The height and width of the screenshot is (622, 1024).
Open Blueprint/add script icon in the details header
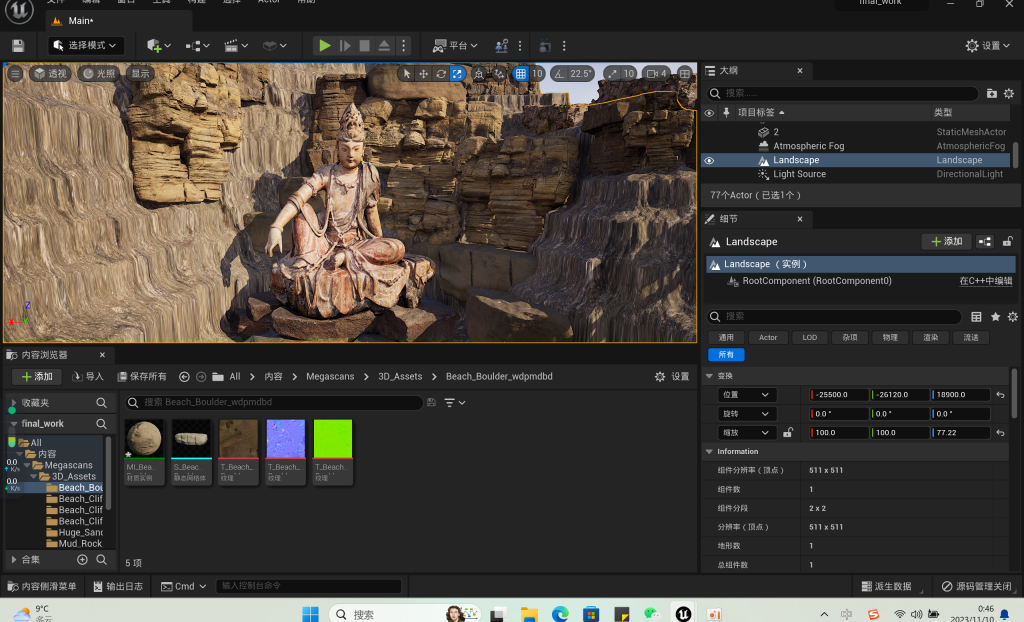[x=985, y=242]
